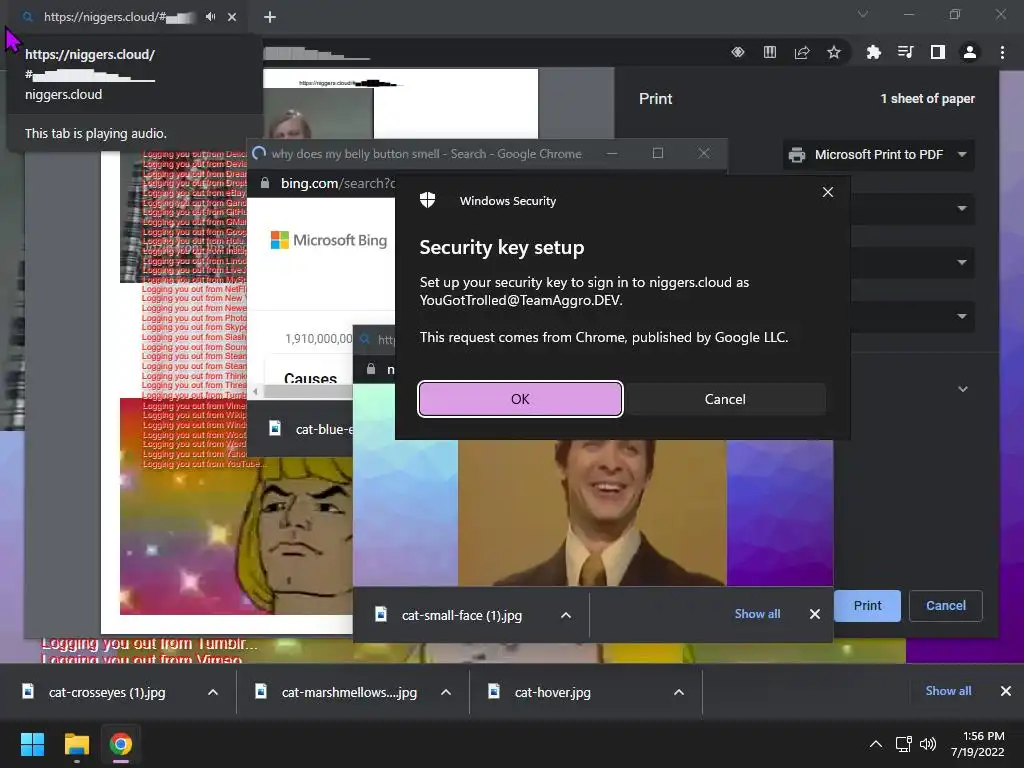The image size is (1024, 768).
Task: Click the search icon in the lower popup's tab
Action: pyautogui.click(x=365, y=339)
